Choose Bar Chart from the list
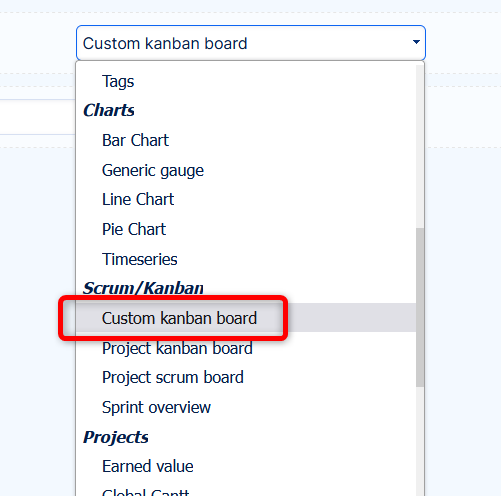The image size is (501, 496). (246, 140)
